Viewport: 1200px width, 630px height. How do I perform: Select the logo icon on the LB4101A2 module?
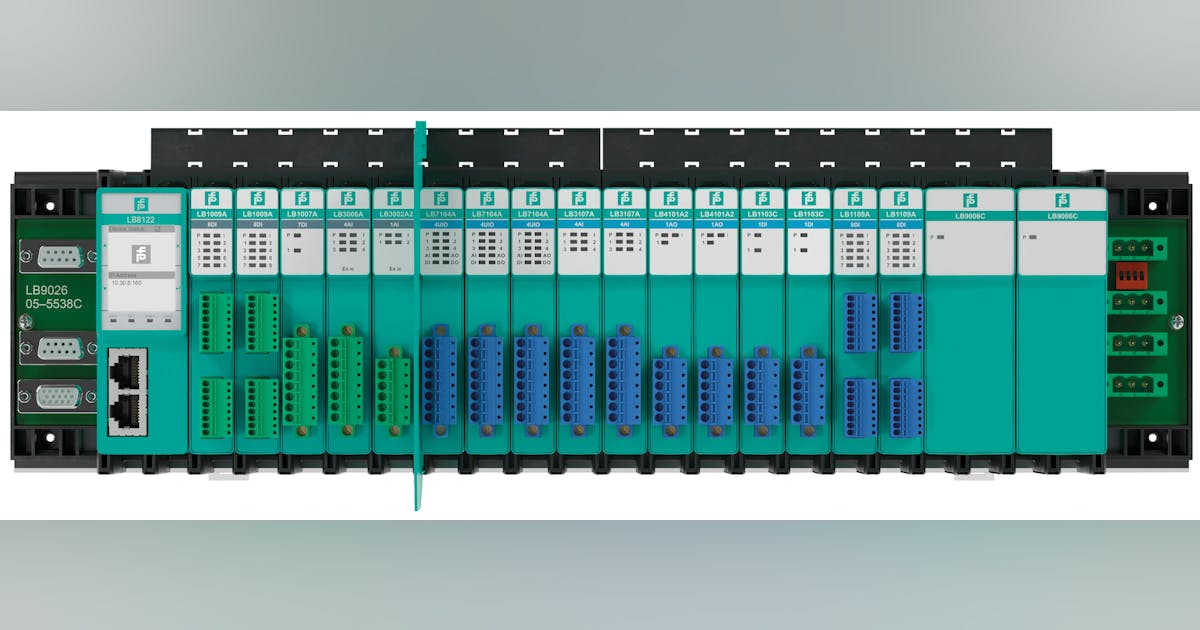tap(670, 198)
